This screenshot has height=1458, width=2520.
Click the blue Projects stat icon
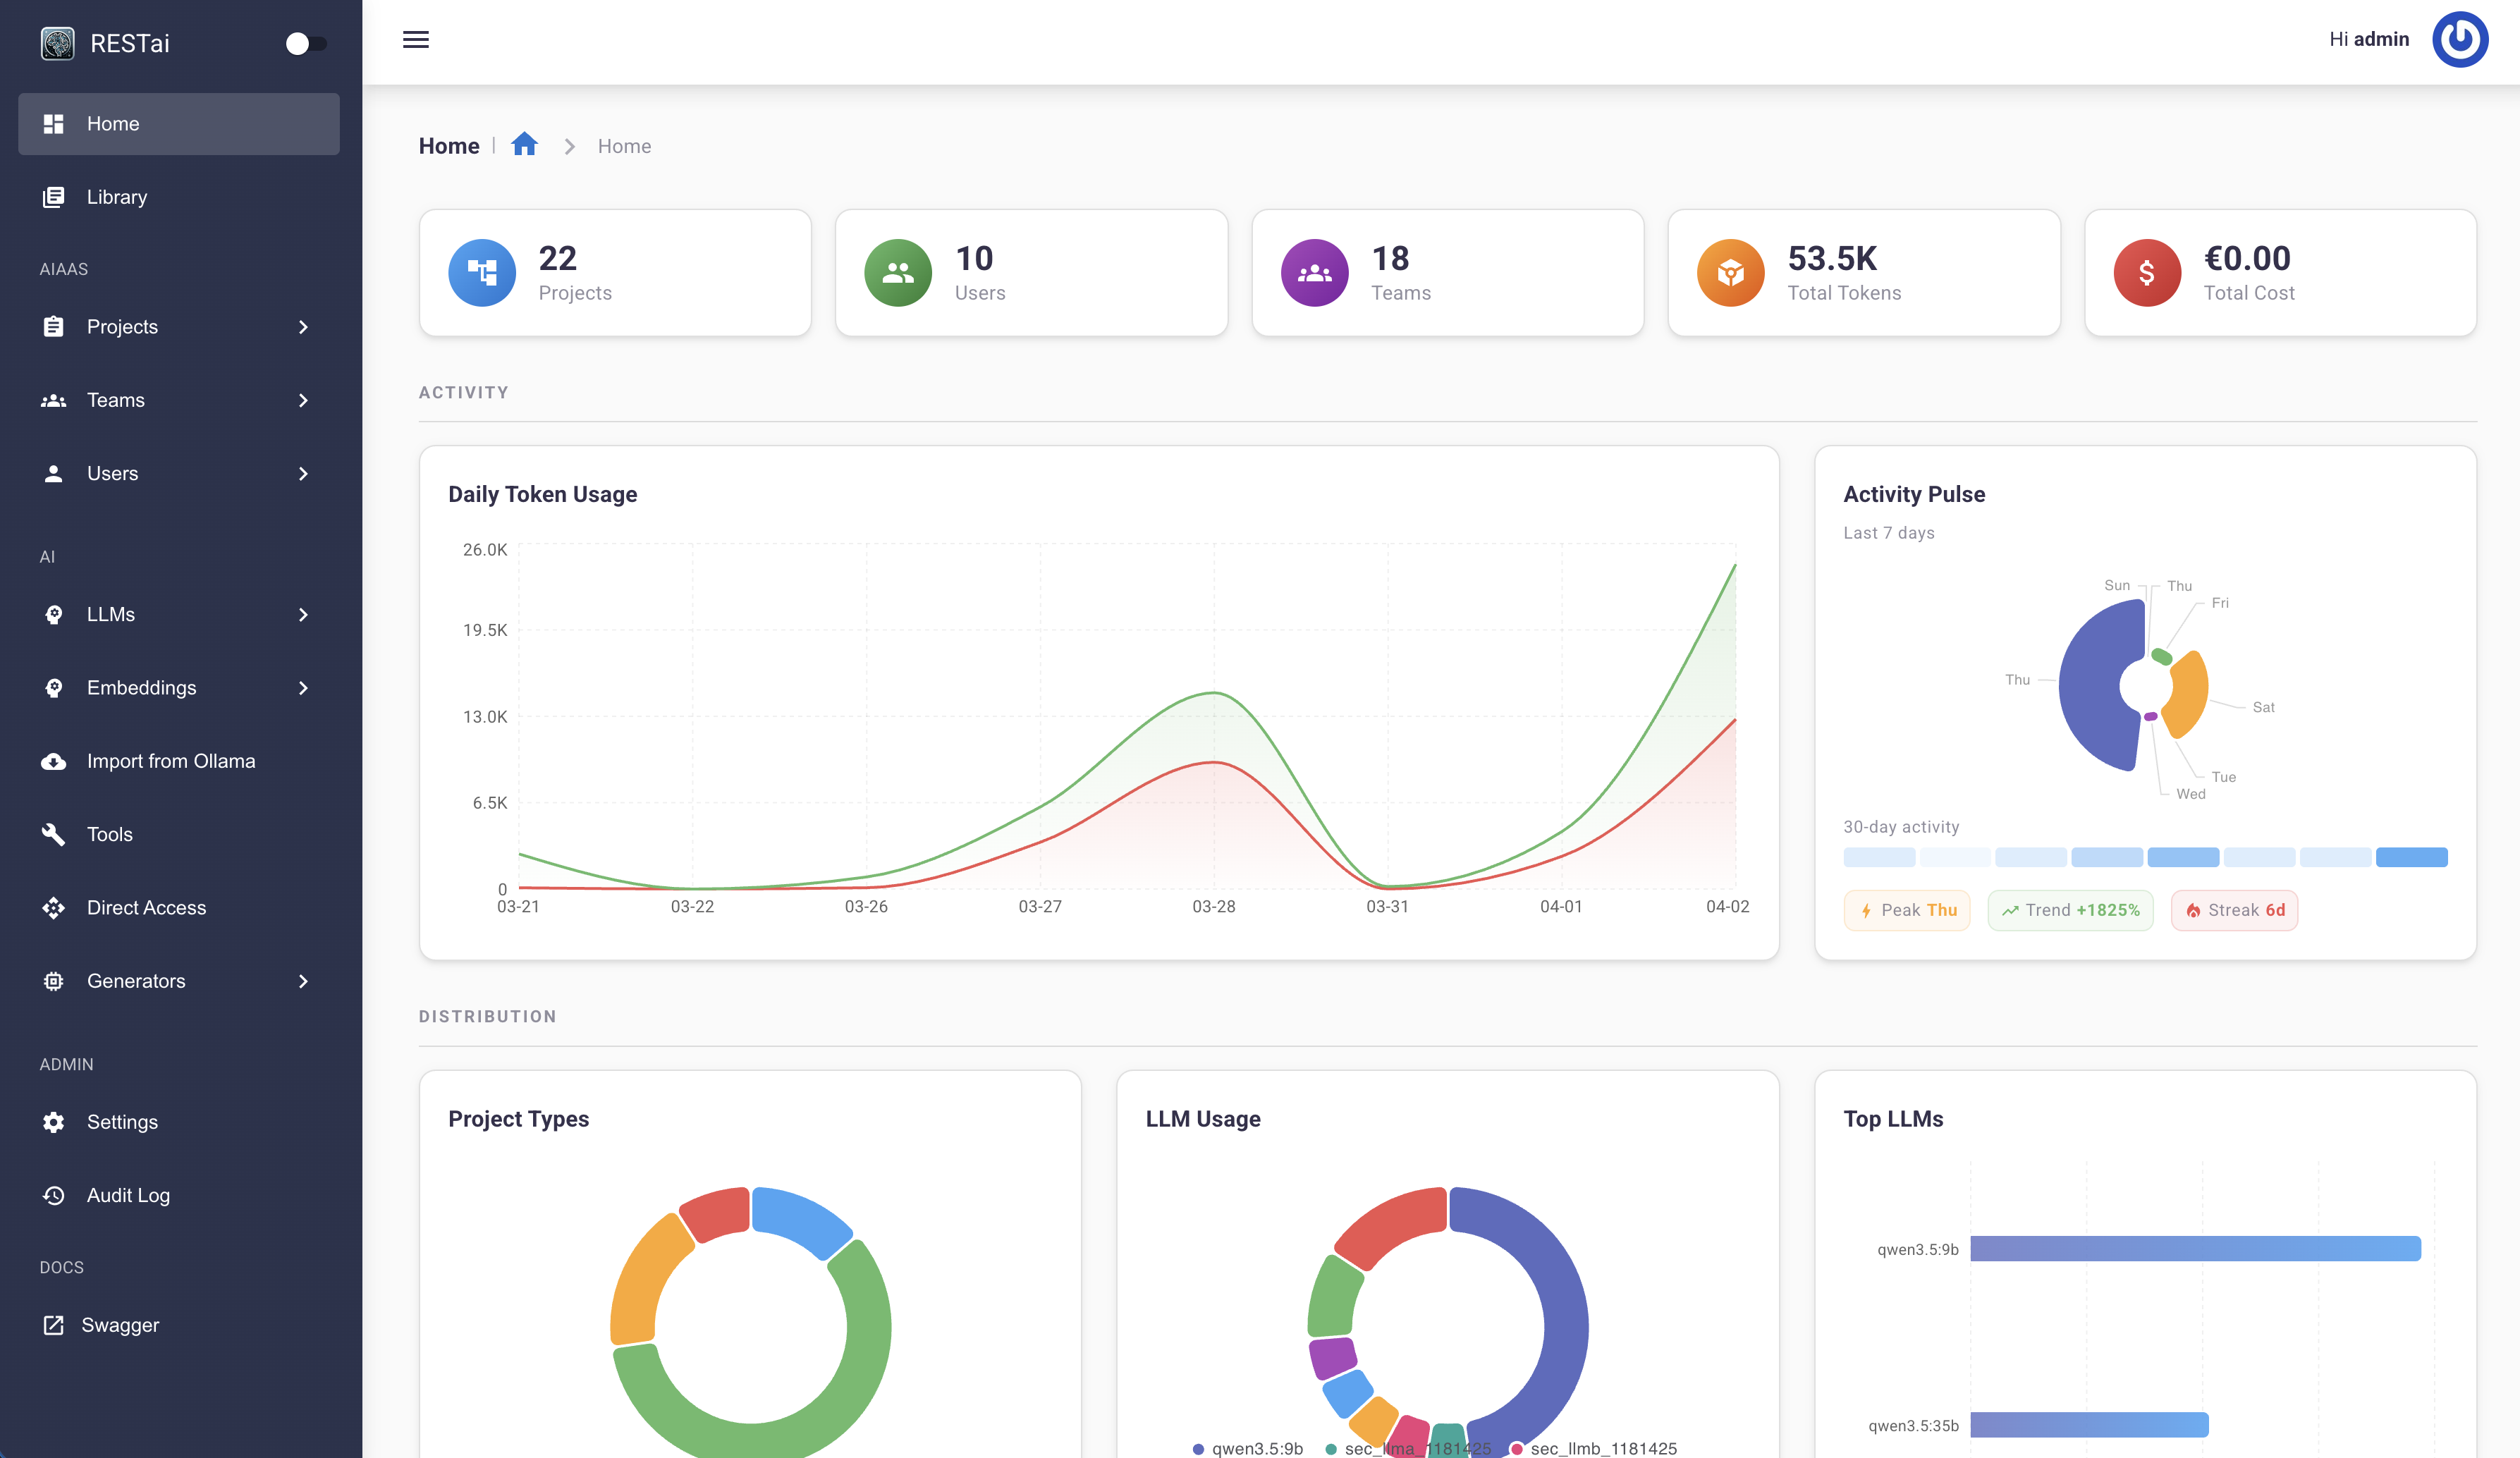tap(482, 273)
